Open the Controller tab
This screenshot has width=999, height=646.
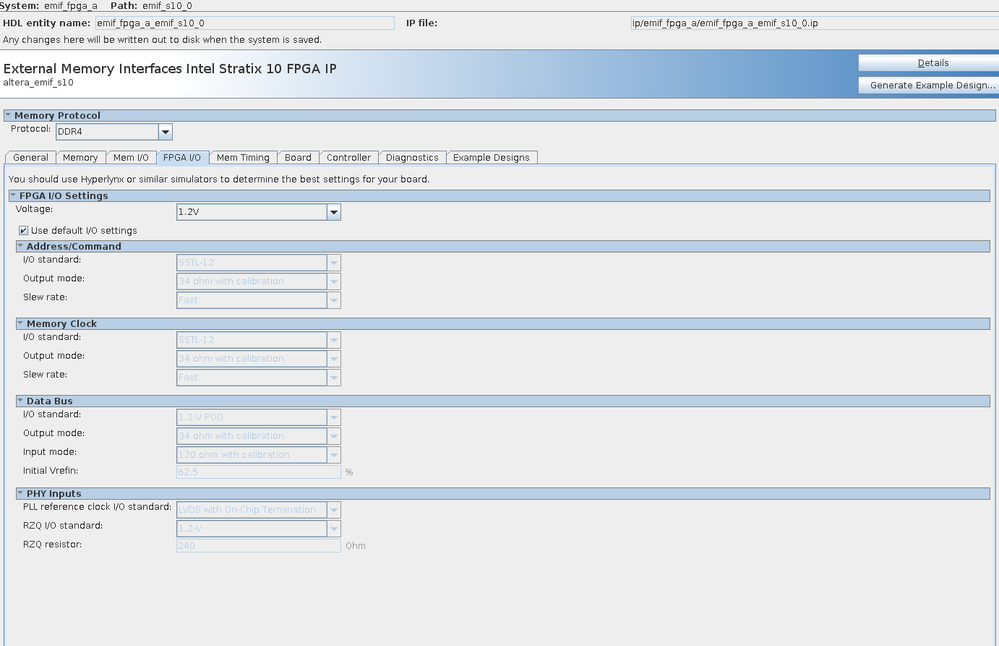(x=349, y=157)
